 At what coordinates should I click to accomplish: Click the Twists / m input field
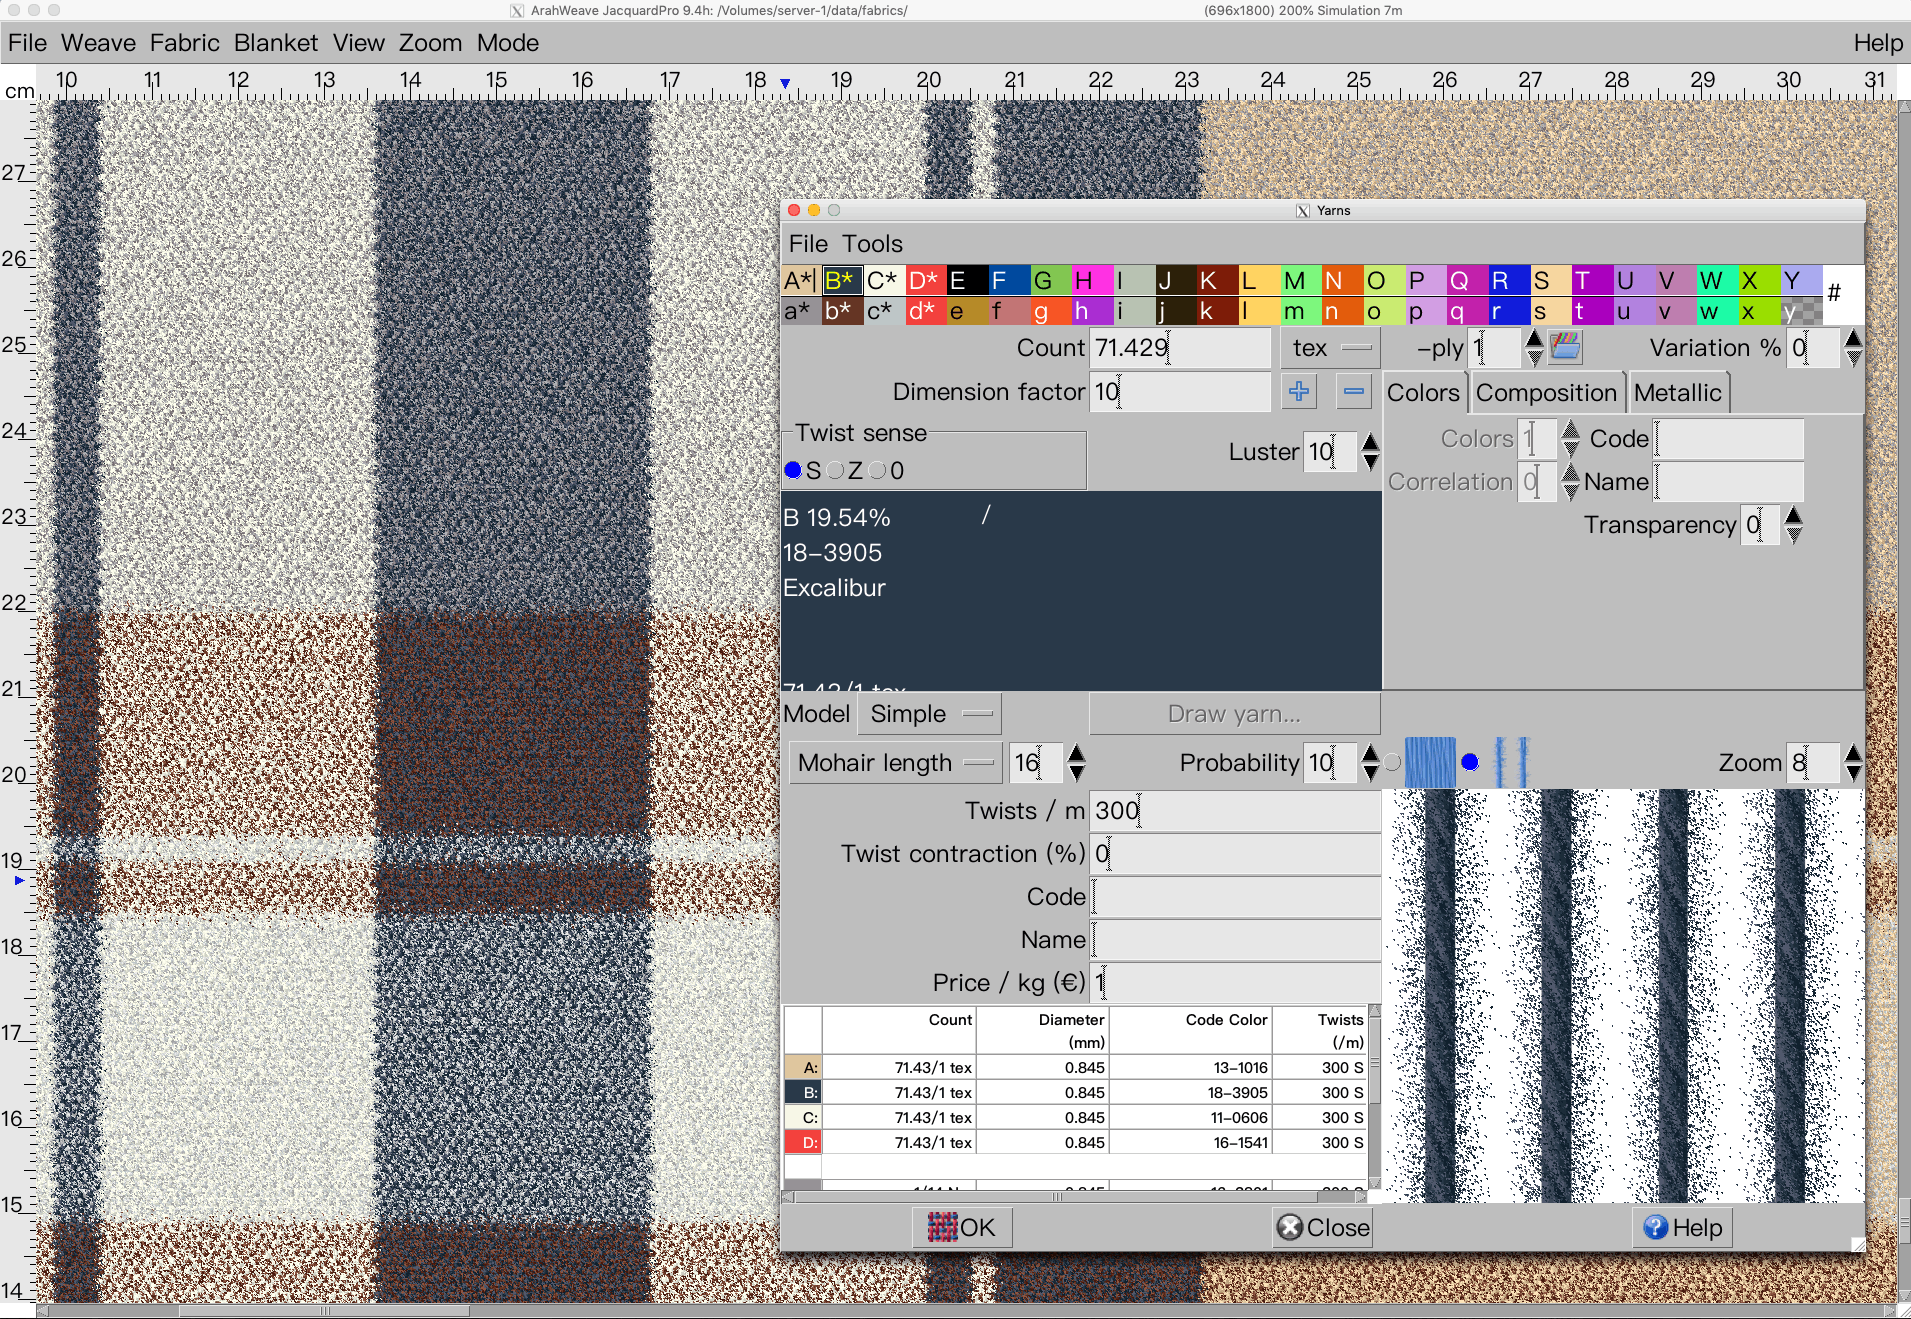1235,810
